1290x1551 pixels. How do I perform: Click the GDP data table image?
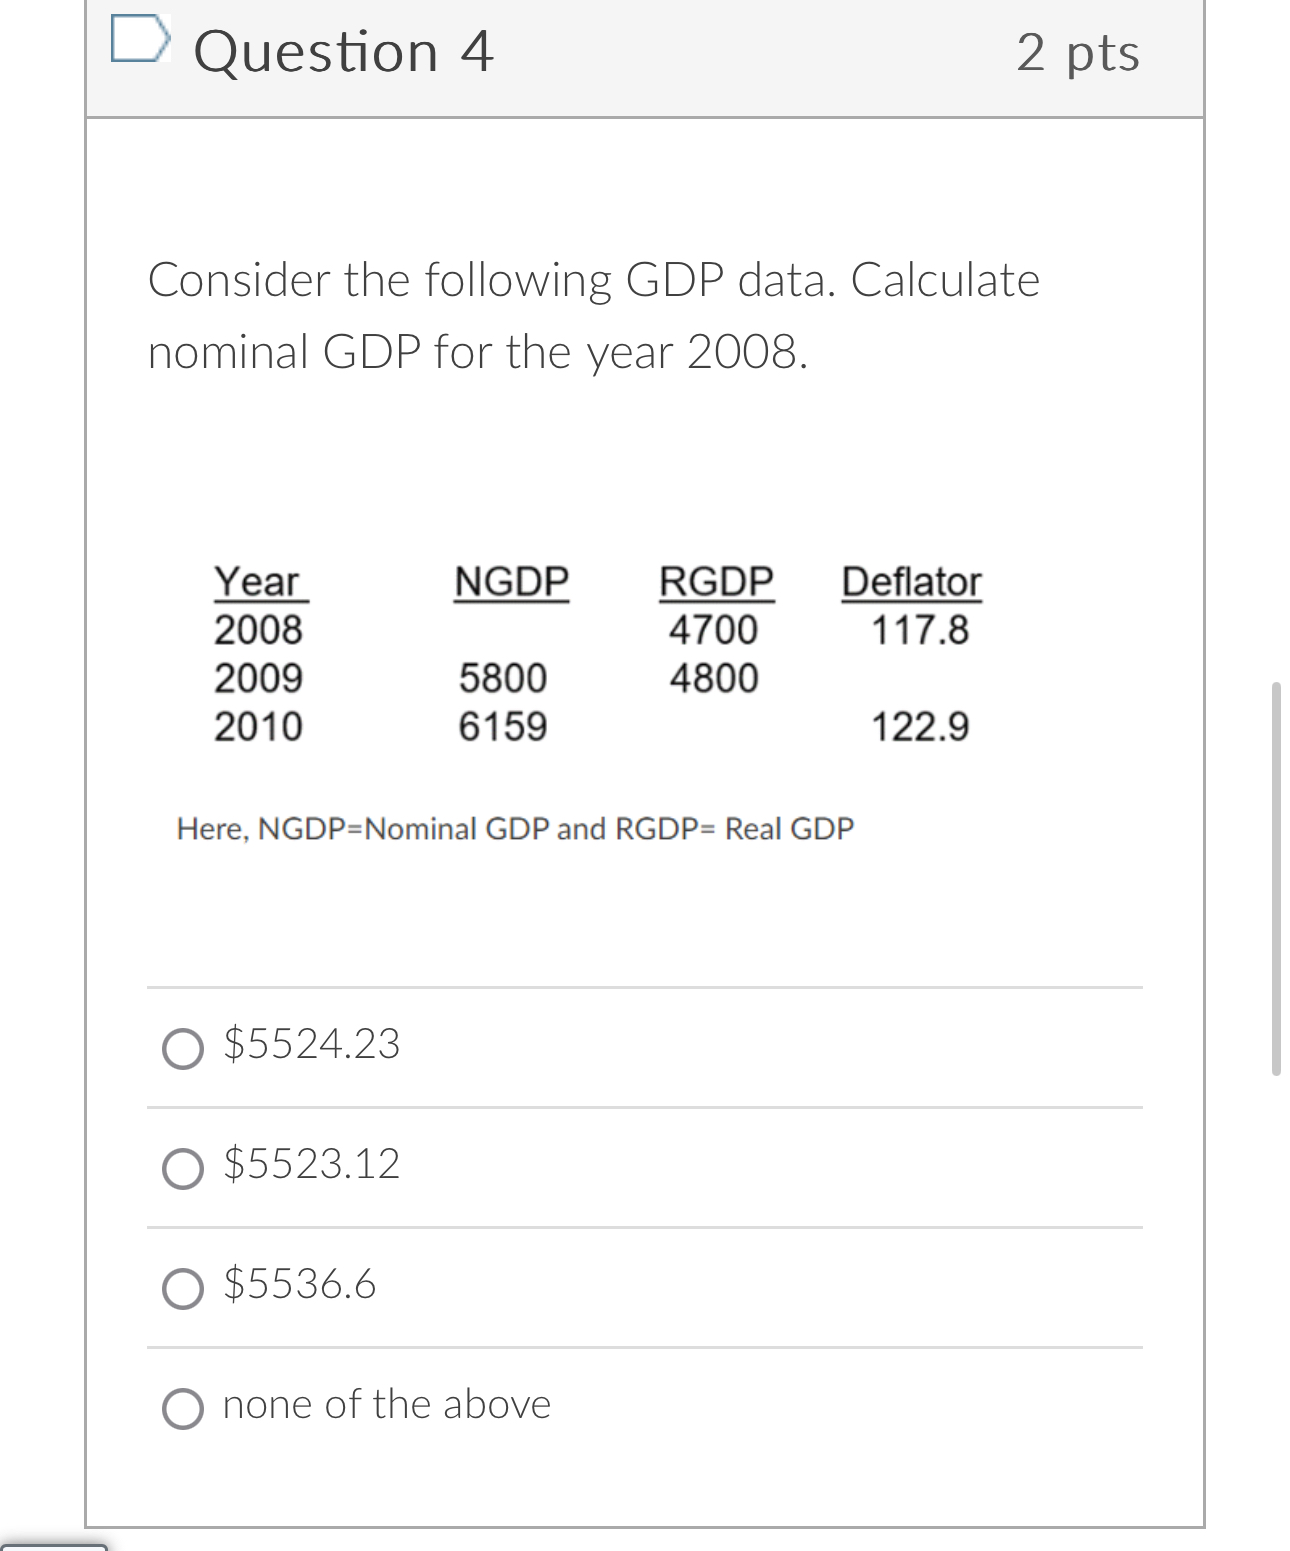pyautogui.click(x=597, y=655)
